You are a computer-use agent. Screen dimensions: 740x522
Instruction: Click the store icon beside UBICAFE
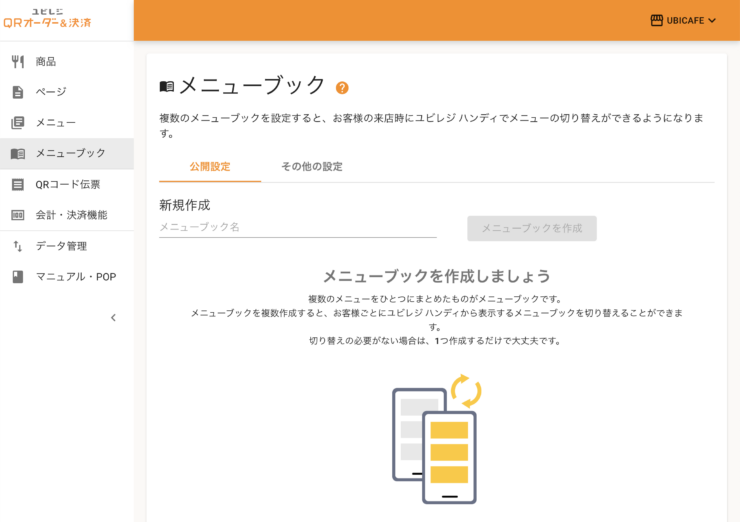[x=656, y=20]
